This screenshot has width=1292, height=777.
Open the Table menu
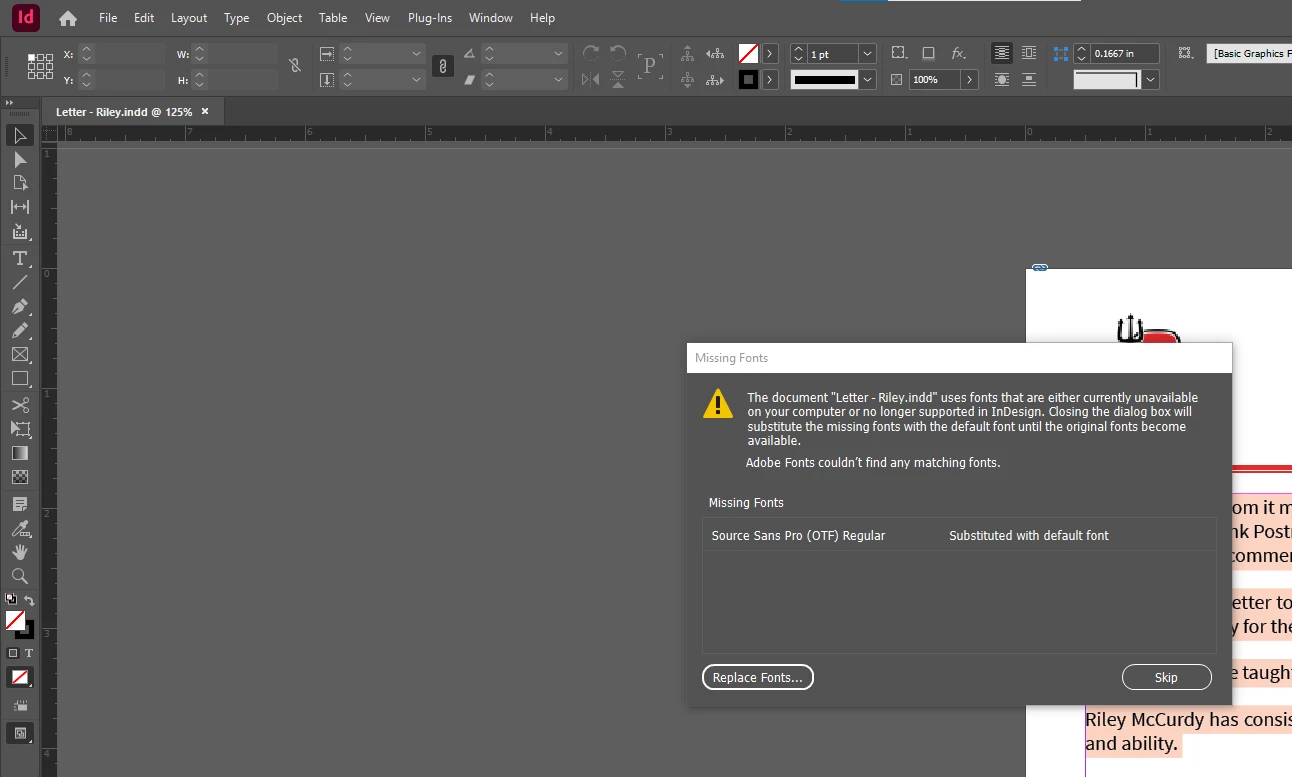click(333, 18)
